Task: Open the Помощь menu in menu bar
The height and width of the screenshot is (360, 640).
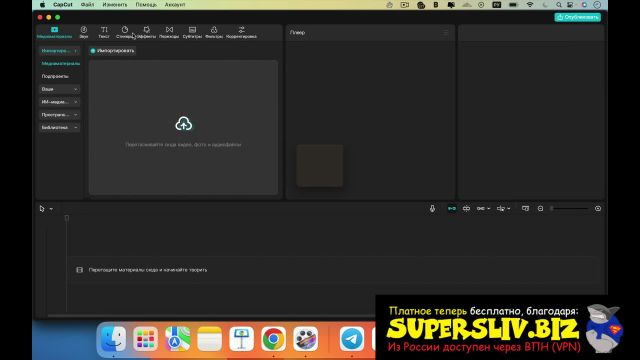Action: click(x=146, y=5)
